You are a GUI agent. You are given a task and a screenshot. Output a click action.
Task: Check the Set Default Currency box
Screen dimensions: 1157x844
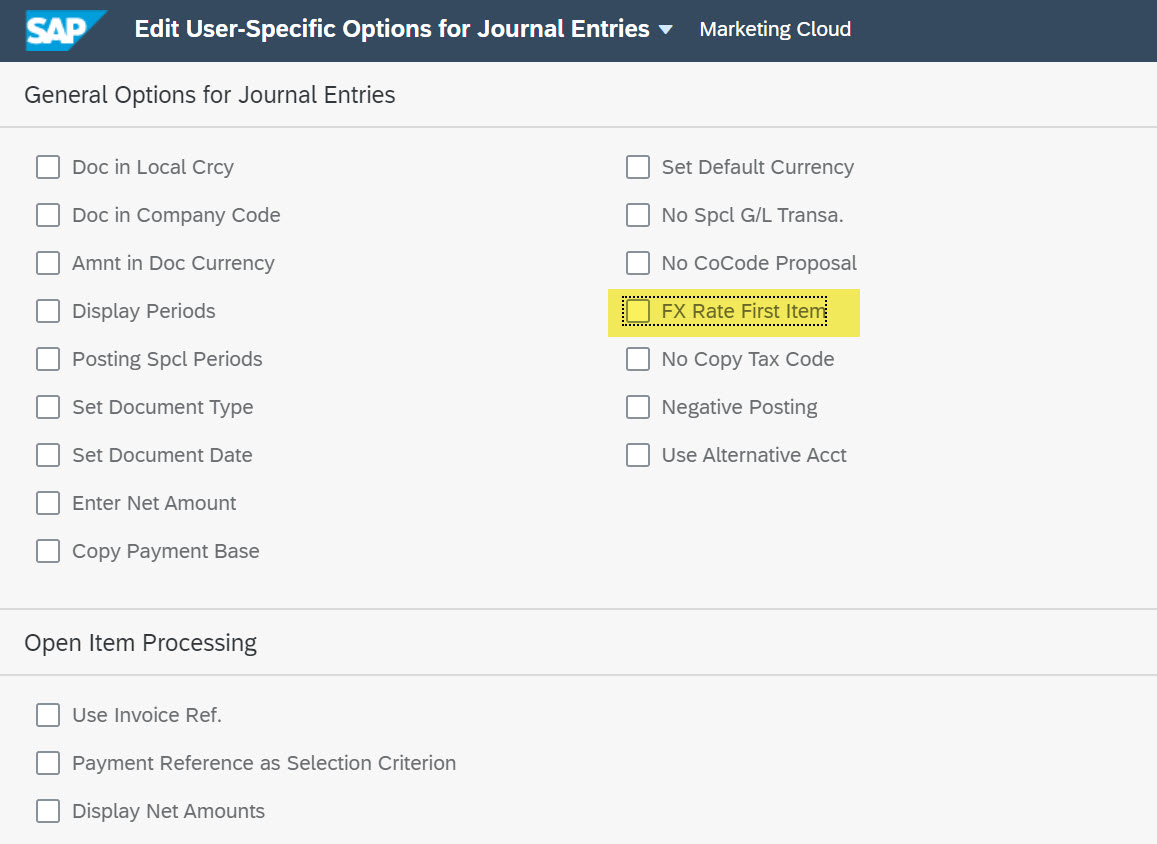pyautogui.click(x=638, y=167)
